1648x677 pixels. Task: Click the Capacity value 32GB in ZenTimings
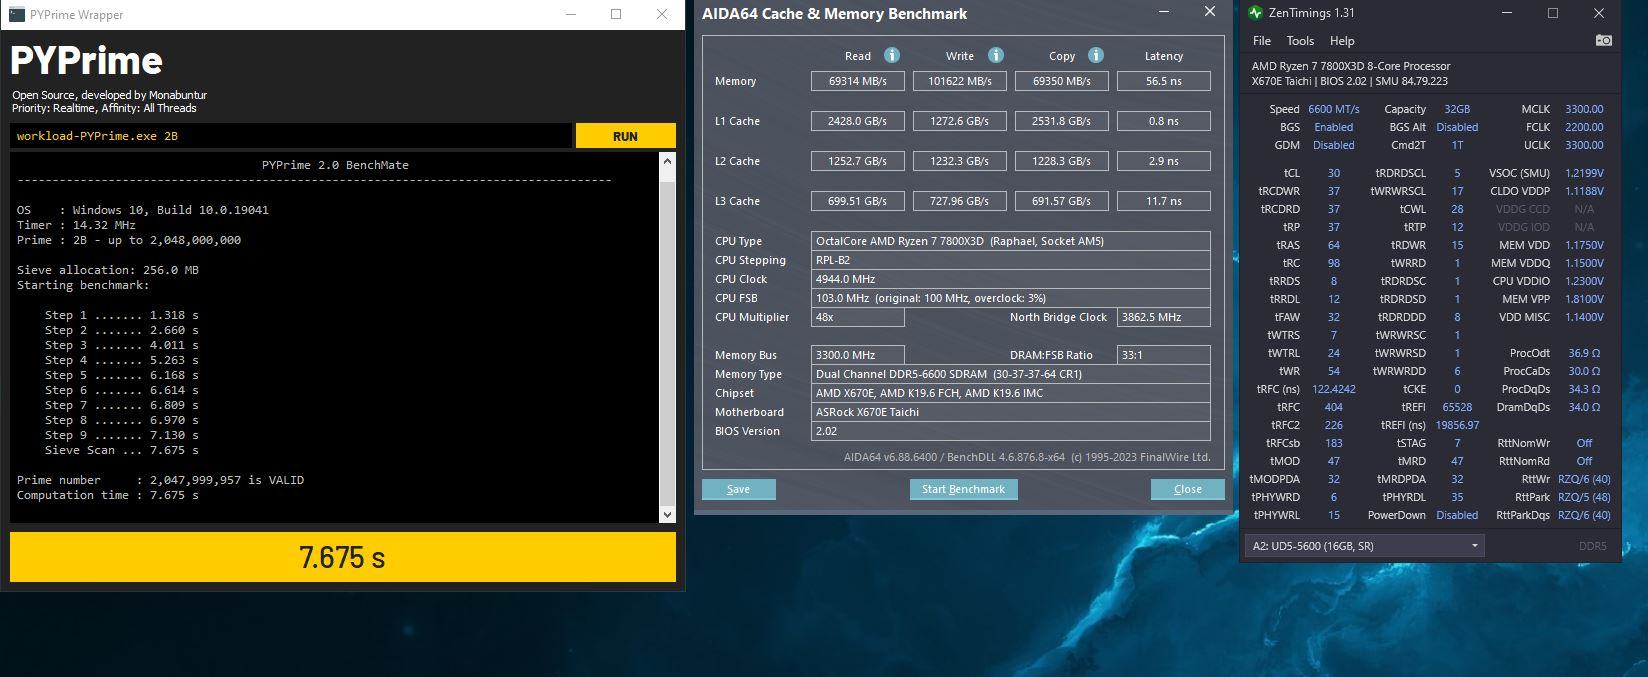coord(1457,109)
